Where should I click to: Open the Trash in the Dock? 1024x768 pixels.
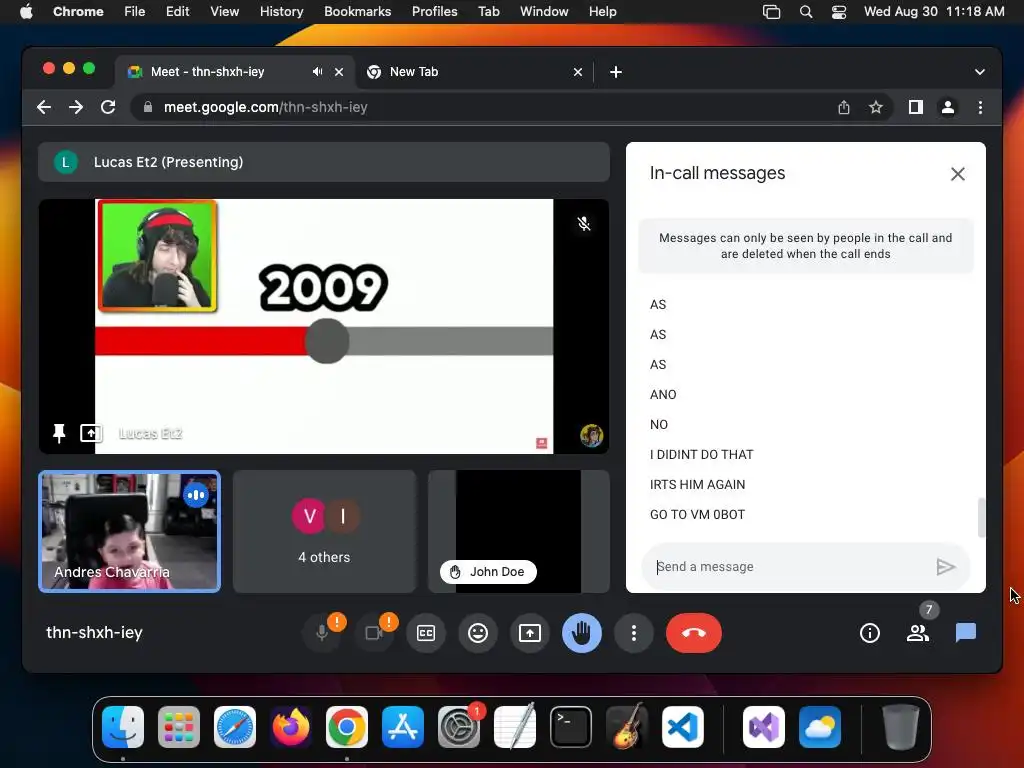pos(901,727)
